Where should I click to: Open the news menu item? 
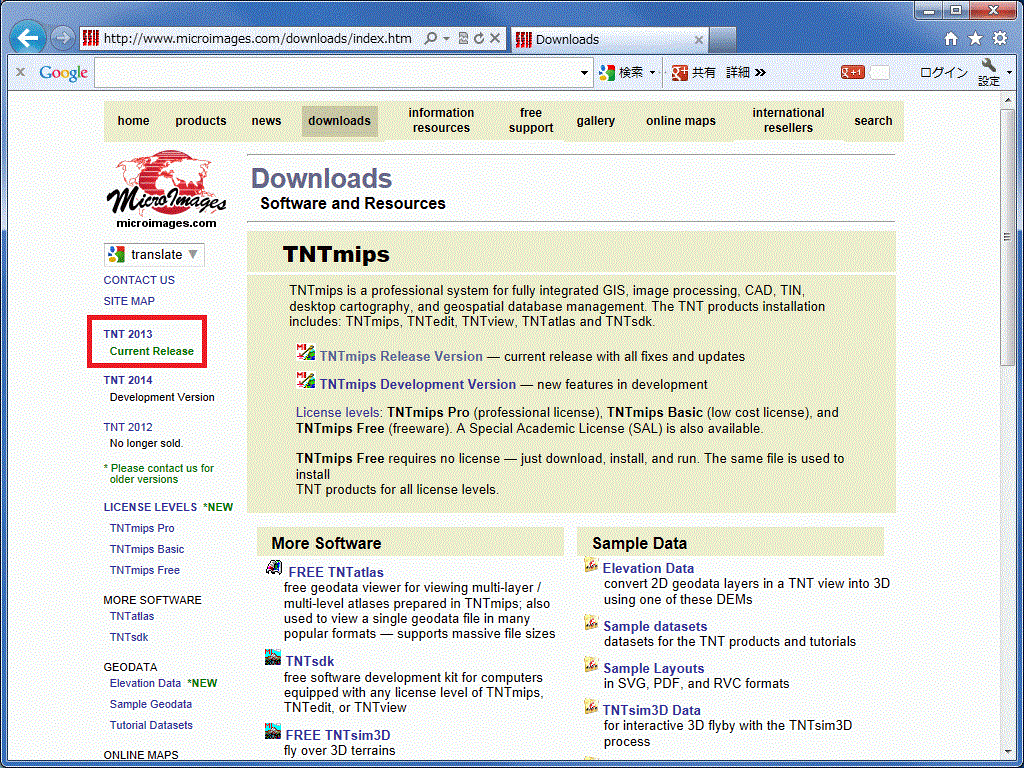(x=266, y=121)
